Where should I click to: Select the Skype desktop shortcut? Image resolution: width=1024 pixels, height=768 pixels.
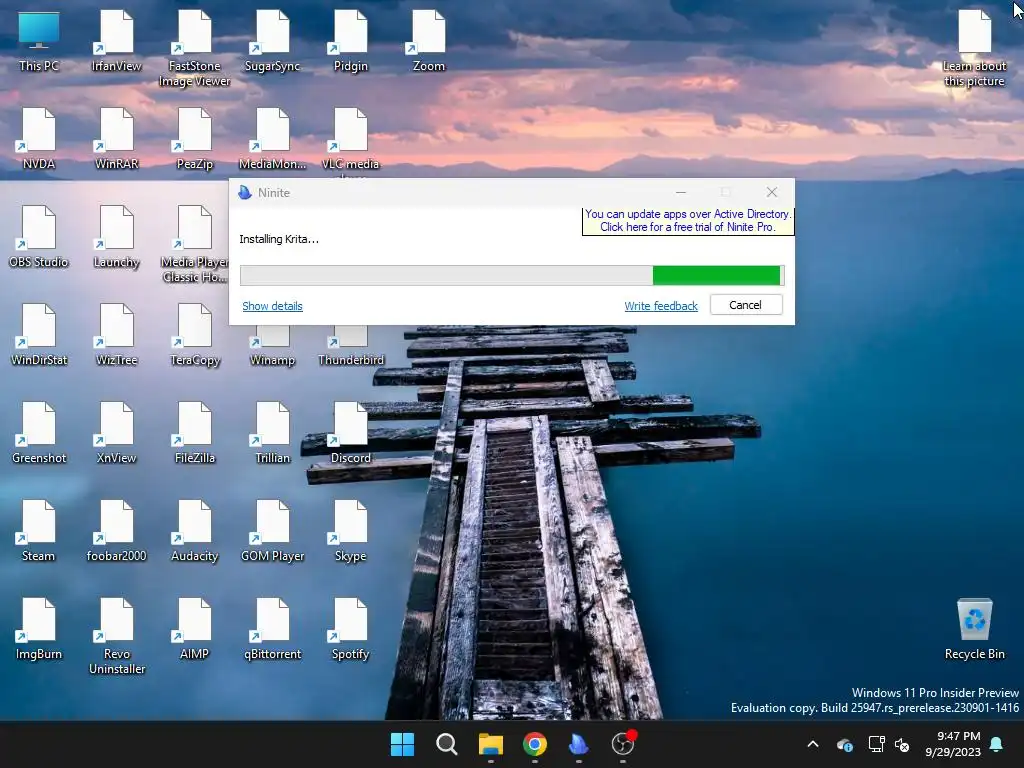(351, 530)
